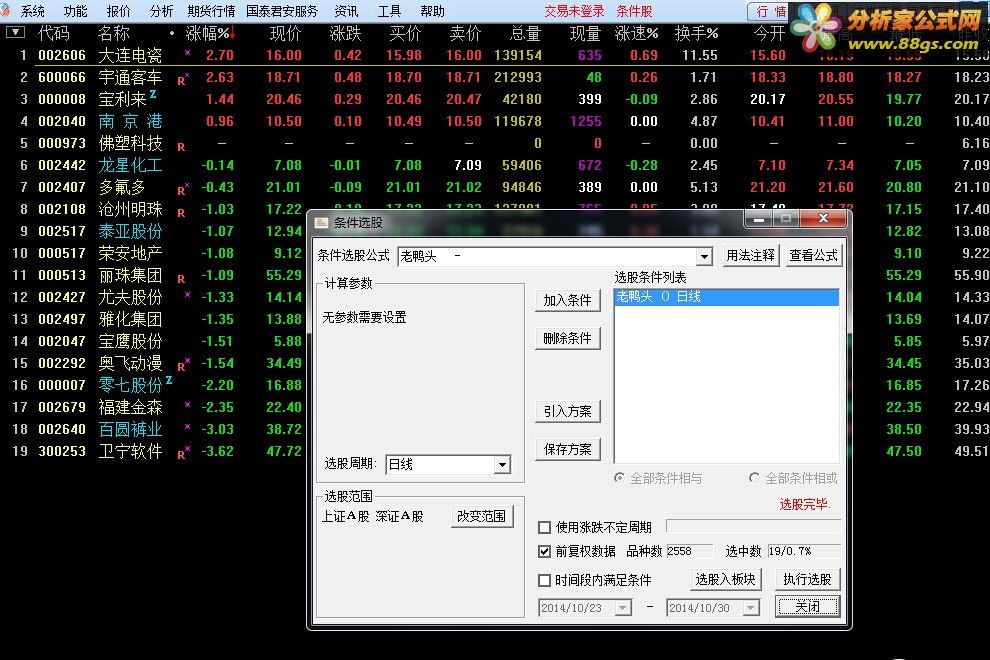Open the end date 2014/10/30 dropdown
The image size is (990, 660).
(x=750, y=608)
